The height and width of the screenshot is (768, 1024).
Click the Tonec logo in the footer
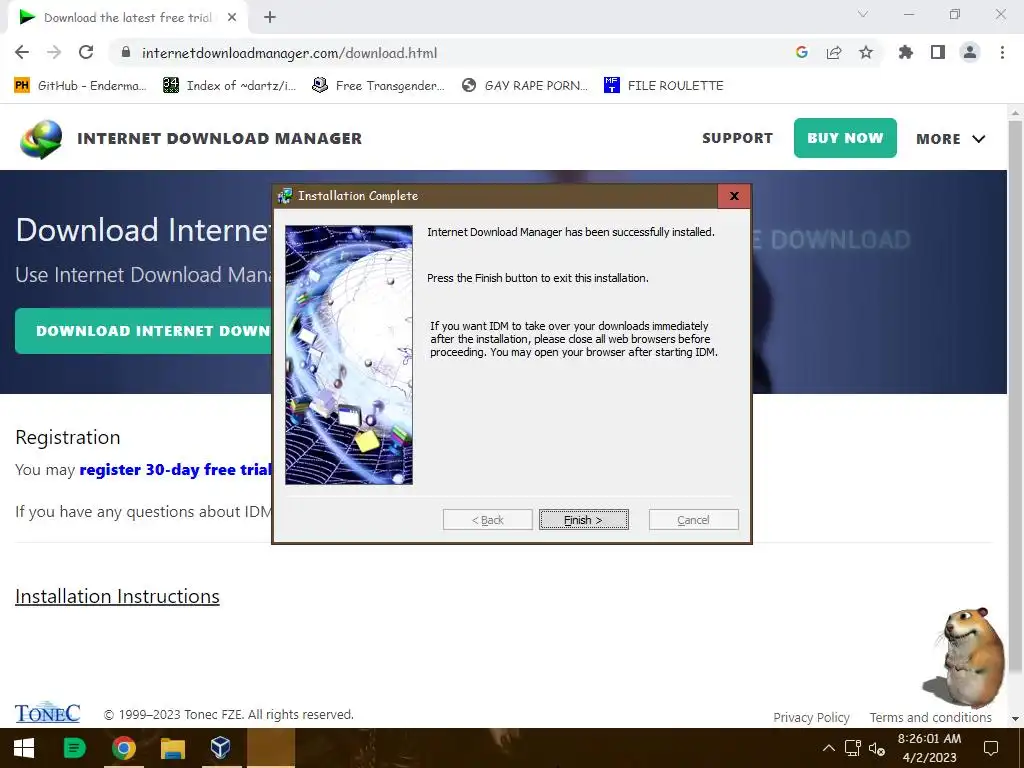48,712
